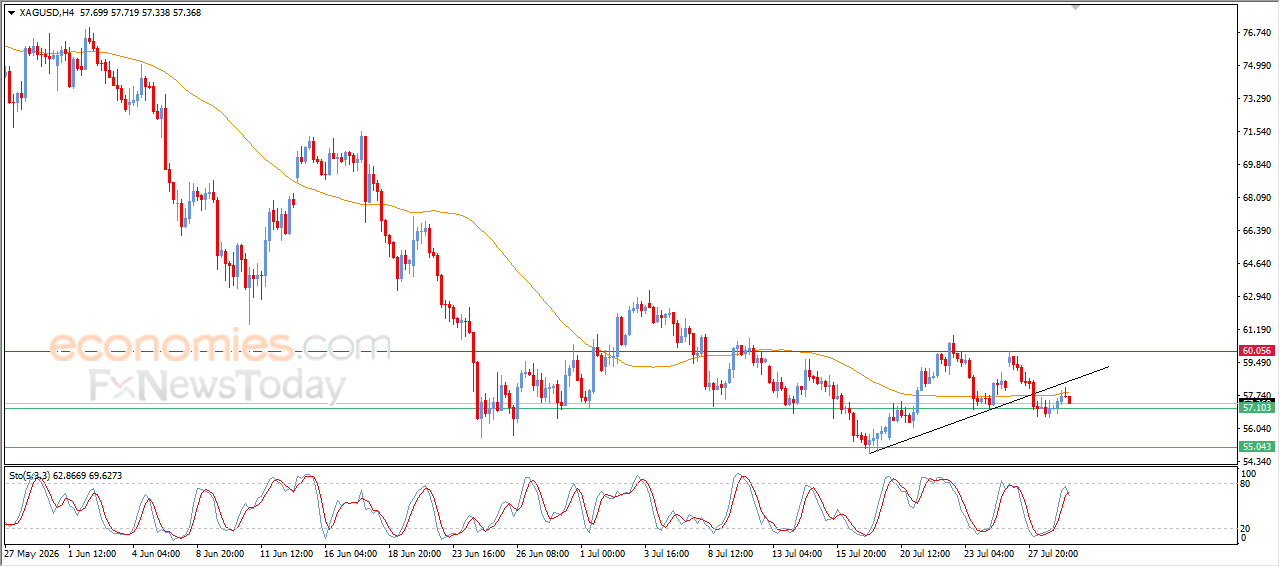
Task: Click the 54.340 price axis value
Action: coord(1258,462)
